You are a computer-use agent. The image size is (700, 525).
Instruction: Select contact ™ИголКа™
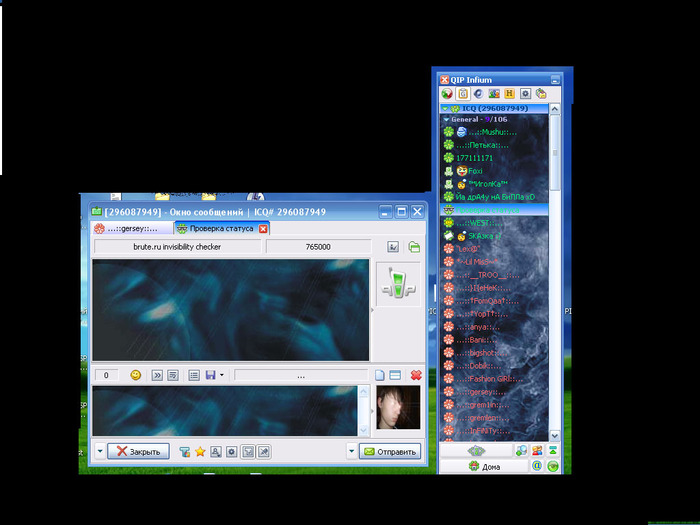pyautogui.click(x=494, y=184)
